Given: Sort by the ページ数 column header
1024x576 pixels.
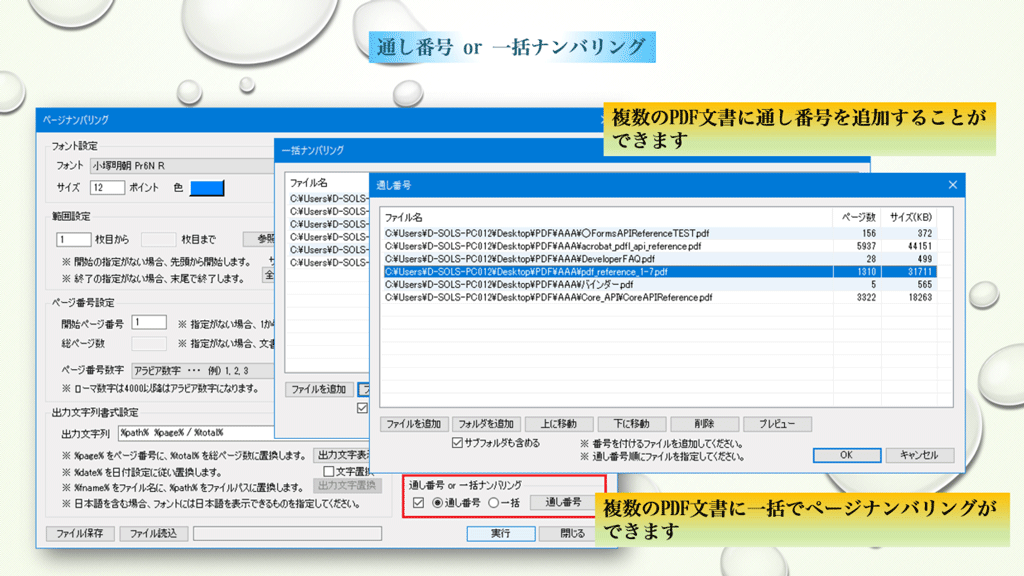Looking at the screenshot, I should (x=857, y=217).
